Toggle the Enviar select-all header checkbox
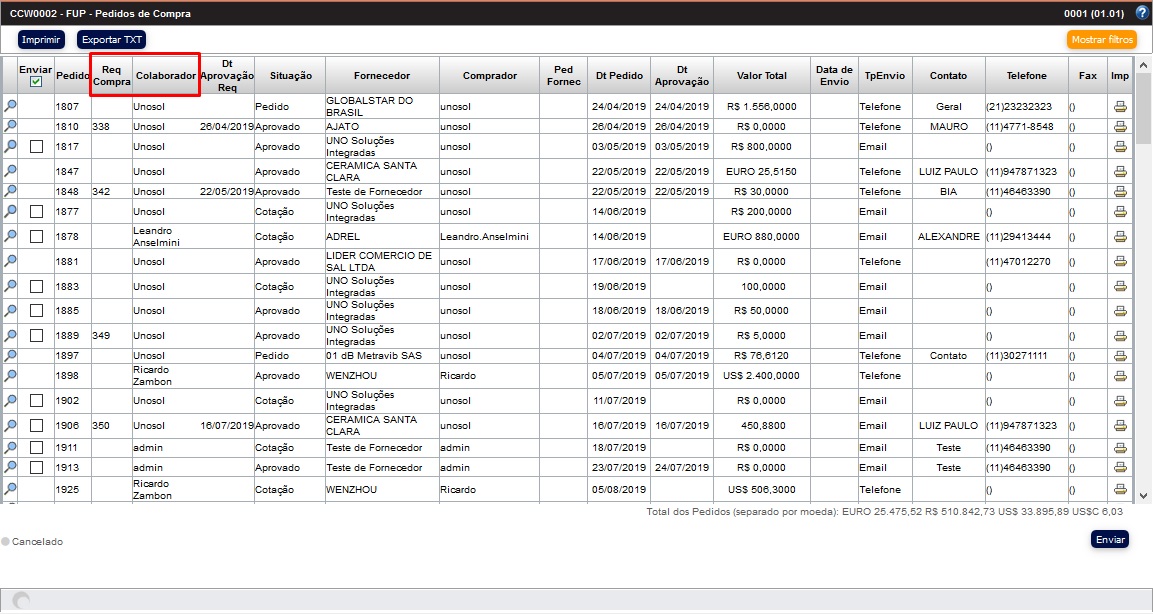This screenshot has height=614, width=1153. point(36,82)
